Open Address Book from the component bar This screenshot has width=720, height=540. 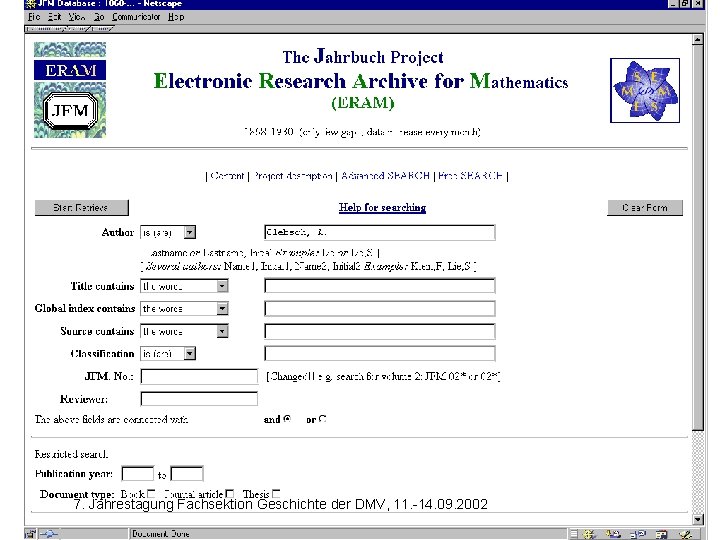tap(661, 534)
